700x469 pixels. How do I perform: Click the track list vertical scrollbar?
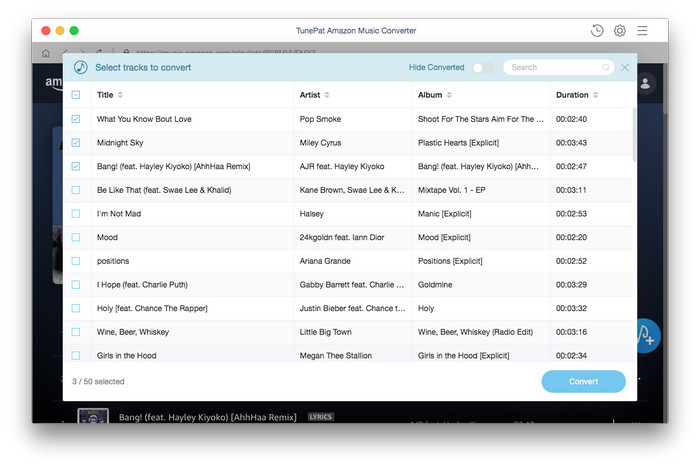pyautogui.click(x=634, y=135)
